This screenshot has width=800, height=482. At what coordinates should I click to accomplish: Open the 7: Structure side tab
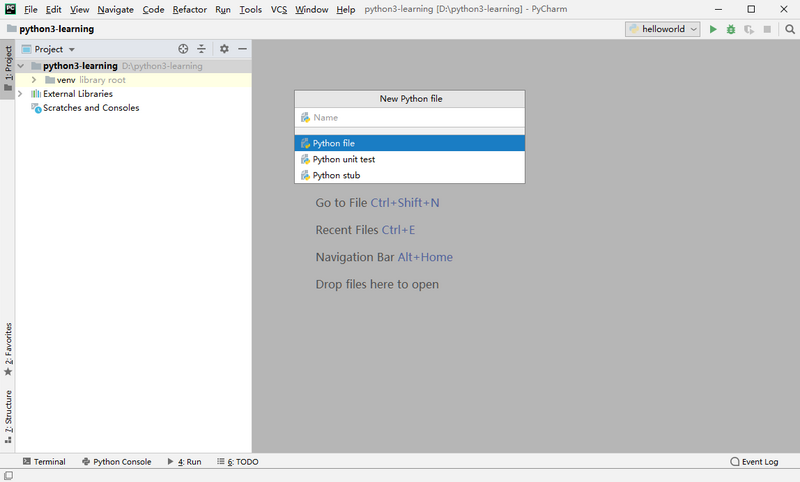point(8,416)
